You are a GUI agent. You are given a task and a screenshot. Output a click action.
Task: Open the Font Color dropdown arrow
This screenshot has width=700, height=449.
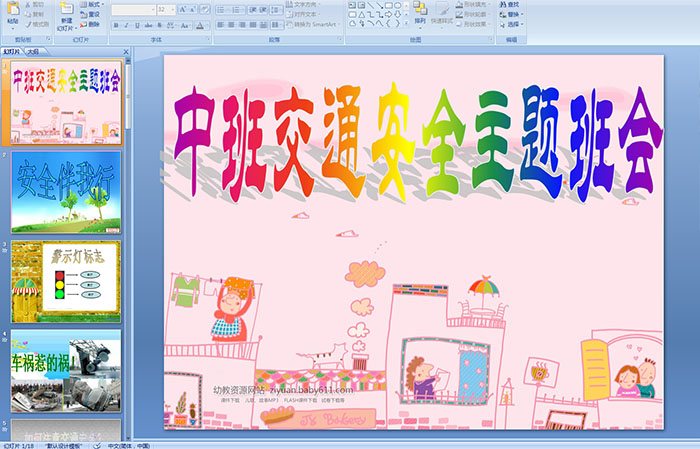207,25
